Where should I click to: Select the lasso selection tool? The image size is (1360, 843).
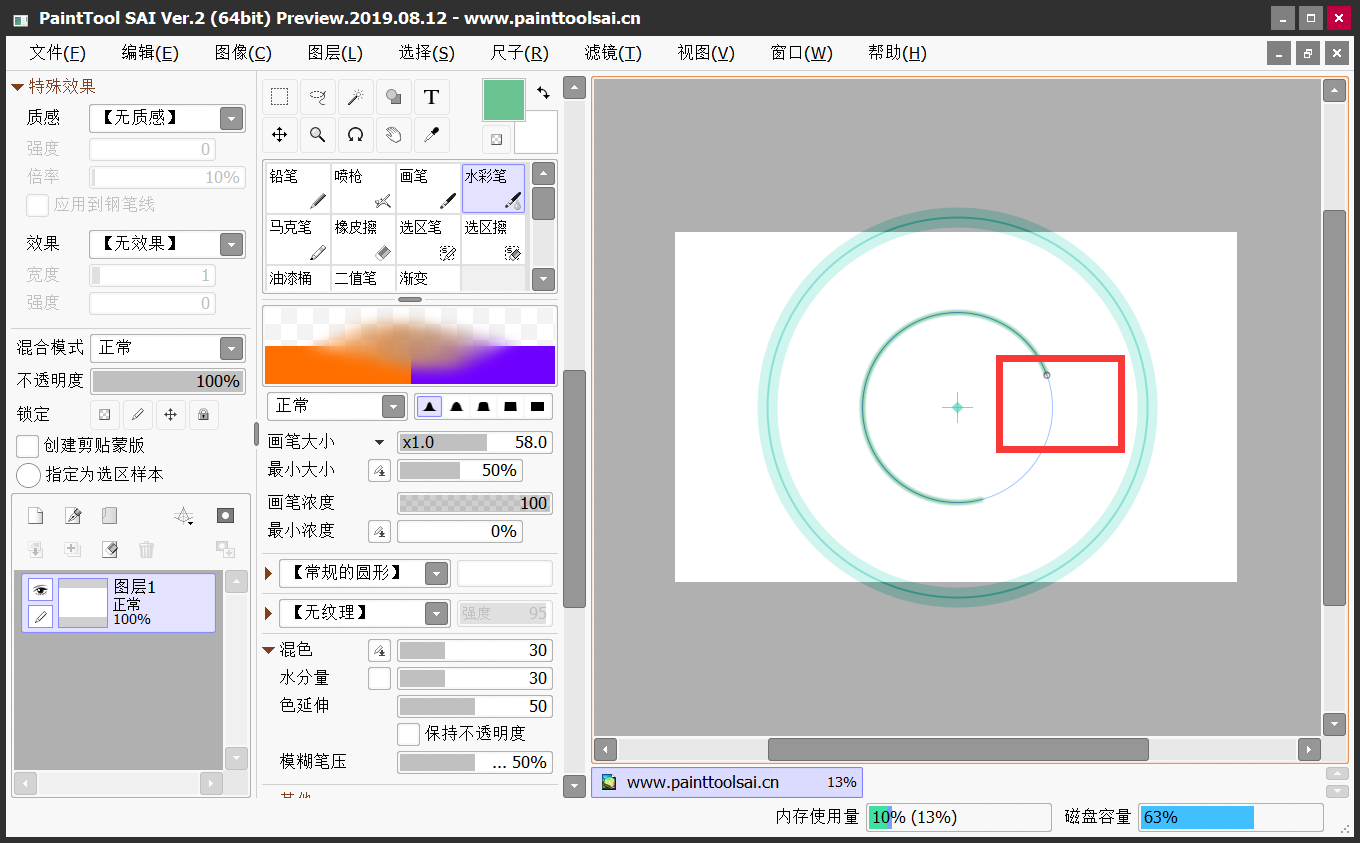click(318, 97)
